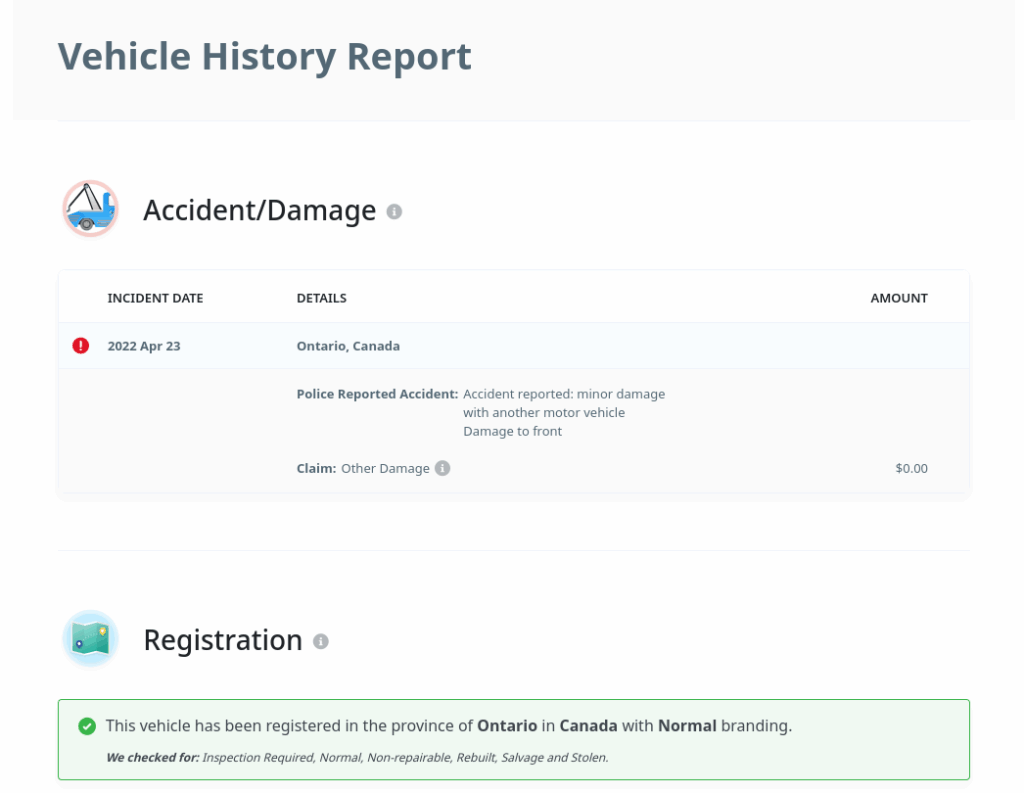Click info icon beside Registration heading
The height and width of the screenshot is (793, 1024).
pyautogui.click(x=321, y=641)
